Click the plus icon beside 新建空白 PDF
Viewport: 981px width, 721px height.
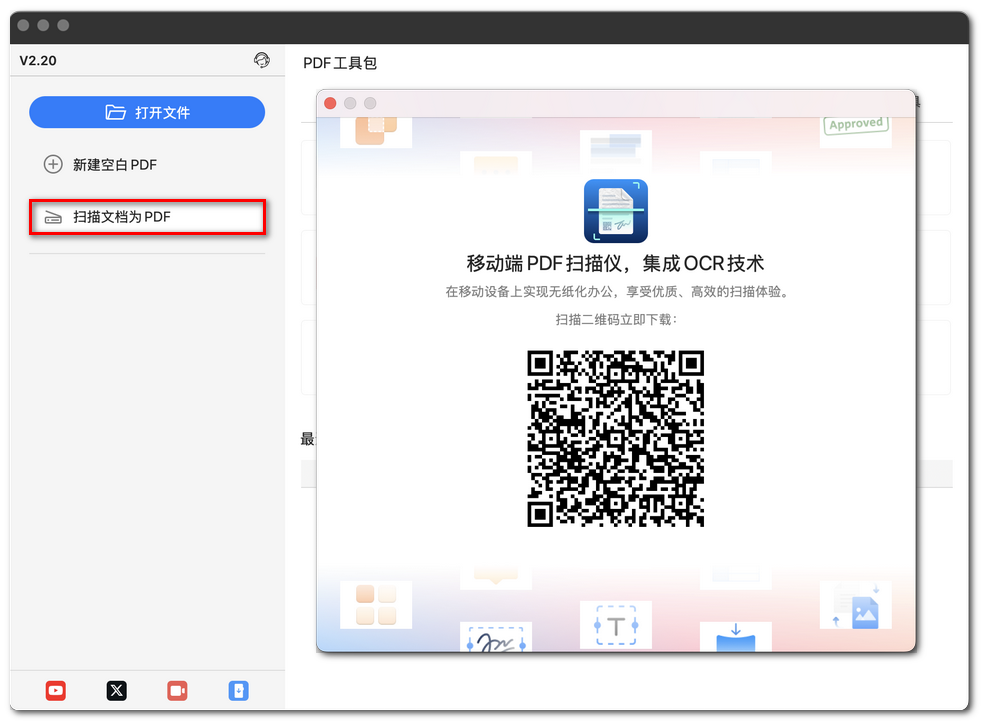(53, 165)
